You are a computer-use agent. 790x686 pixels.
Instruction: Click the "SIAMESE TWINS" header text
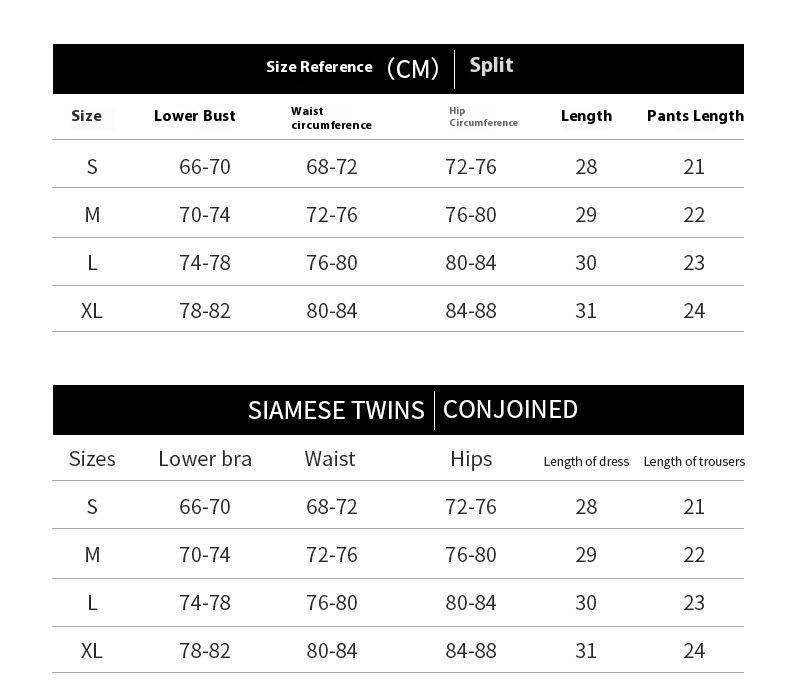click(x=336, y=410)
